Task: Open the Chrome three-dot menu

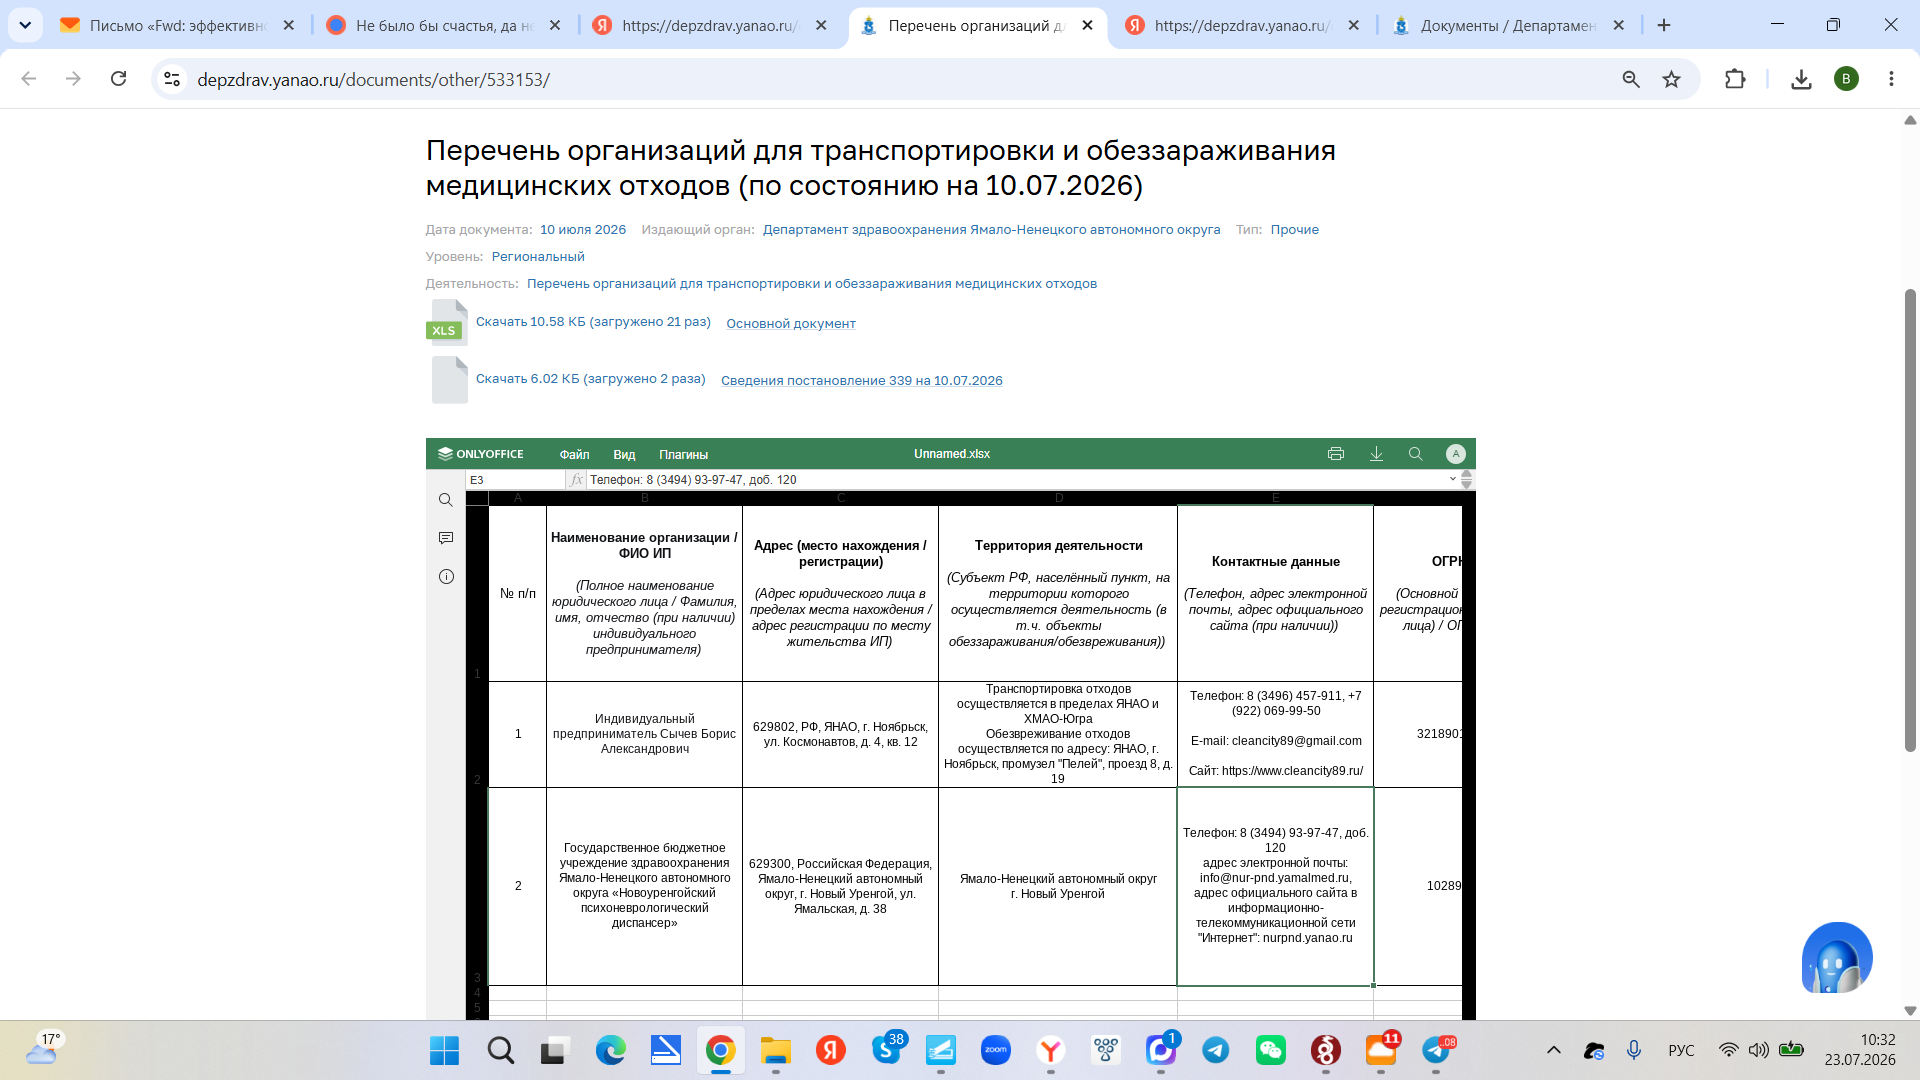Action: pos(1891,79)
